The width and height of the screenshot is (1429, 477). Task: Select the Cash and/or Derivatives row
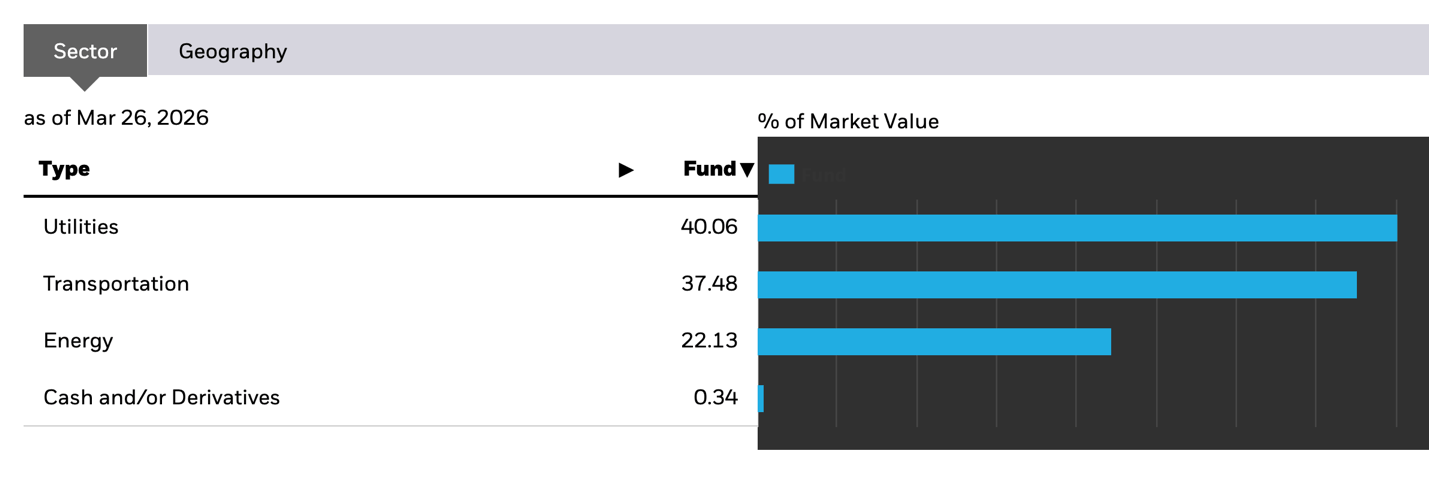point(161,398)
